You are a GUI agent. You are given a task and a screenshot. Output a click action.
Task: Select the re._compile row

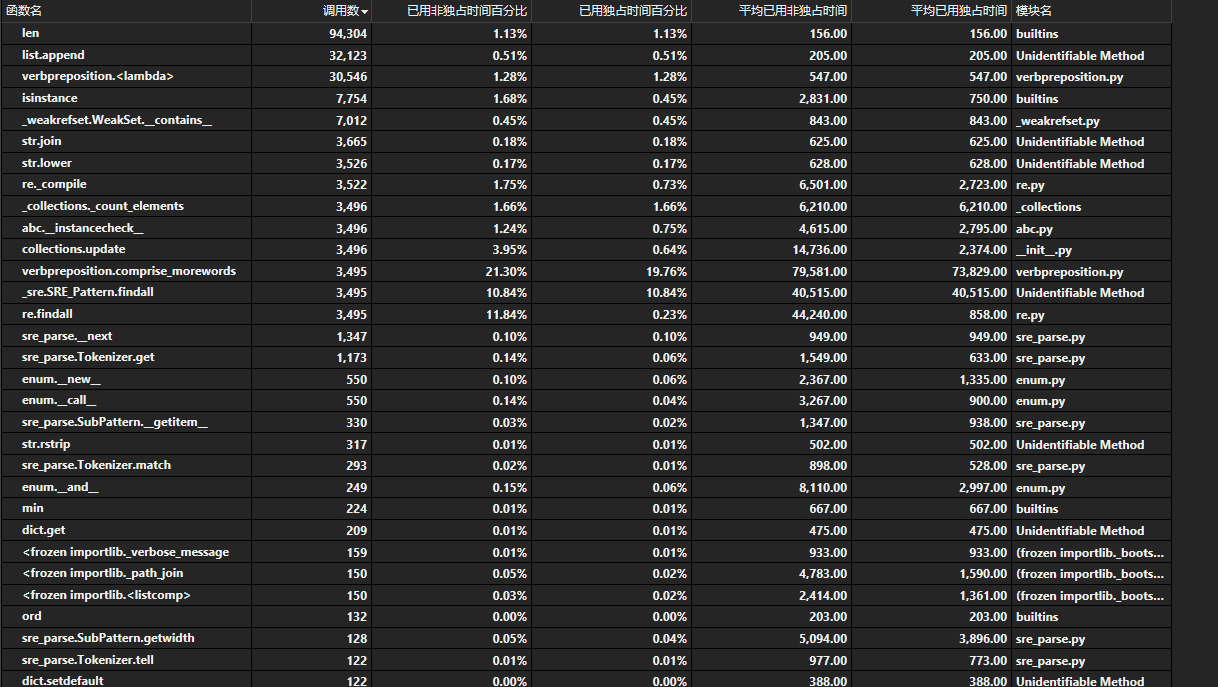pos(54,184)
